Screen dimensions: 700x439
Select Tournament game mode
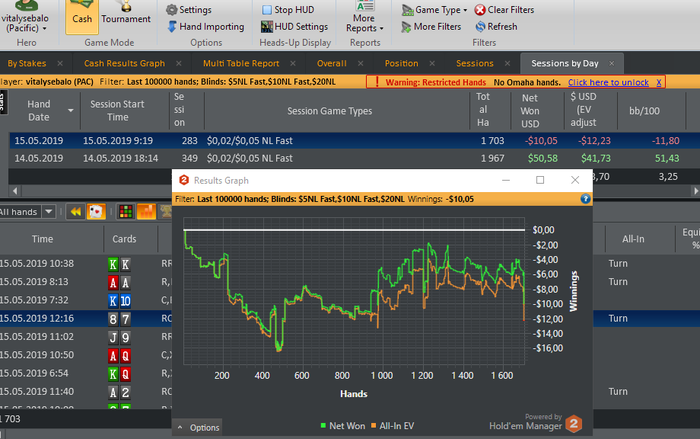(126, 13)
